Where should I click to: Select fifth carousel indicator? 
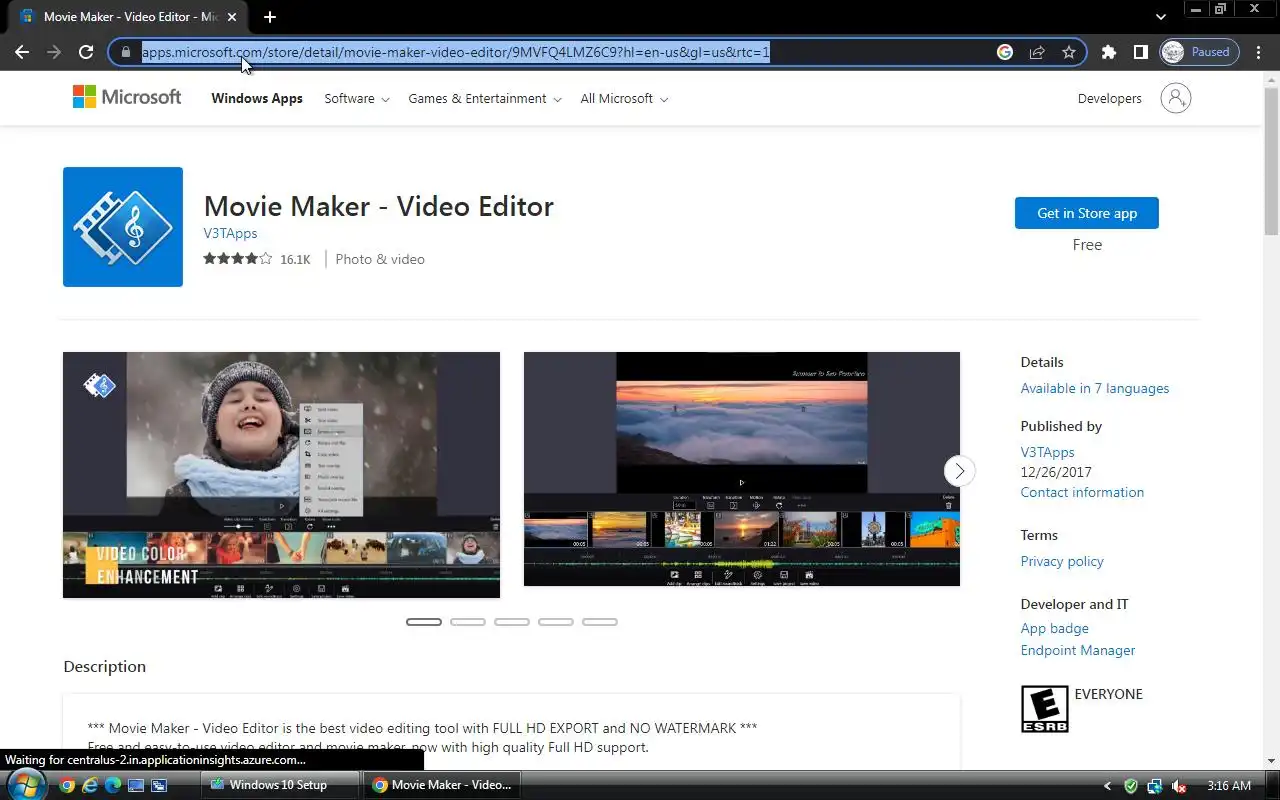coord(600,622)
